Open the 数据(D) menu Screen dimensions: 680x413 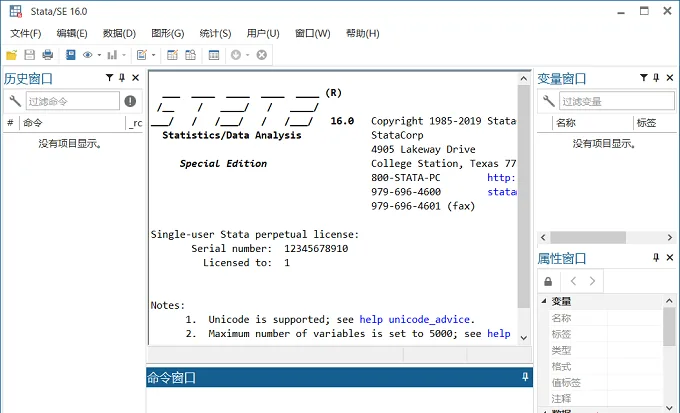tap(119, 33)
